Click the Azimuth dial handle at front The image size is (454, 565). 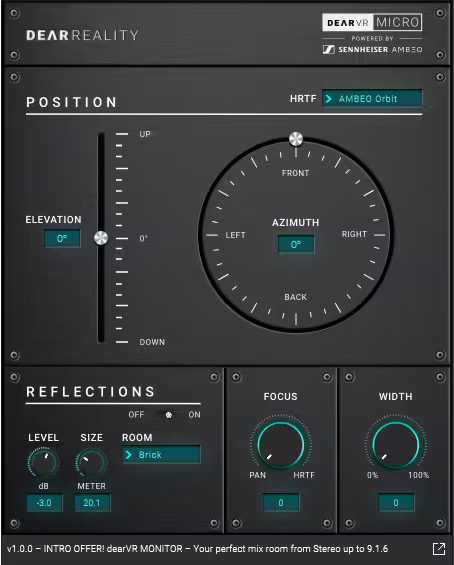point(296,139)
